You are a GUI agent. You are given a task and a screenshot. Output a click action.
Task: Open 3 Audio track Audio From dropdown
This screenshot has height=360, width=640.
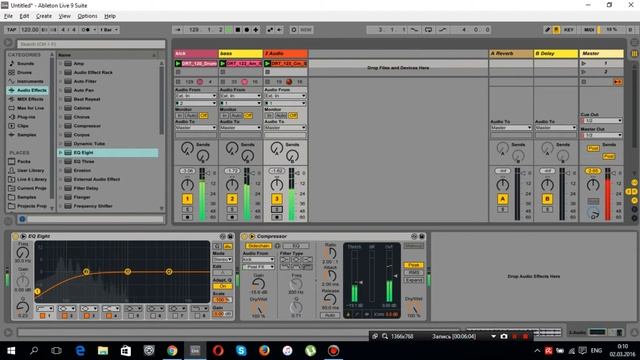285,96
